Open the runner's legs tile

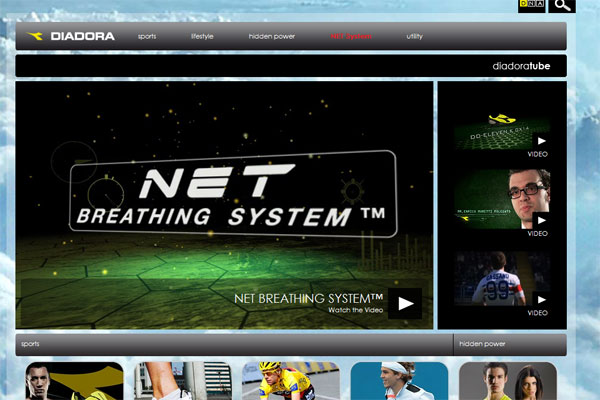(x=183, y=381)
